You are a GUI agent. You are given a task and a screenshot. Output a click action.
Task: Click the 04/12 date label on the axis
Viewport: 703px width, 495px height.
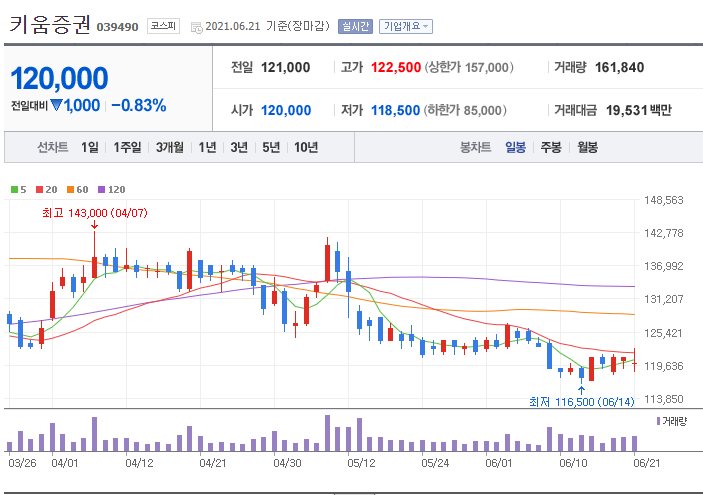[x=139, y=463]
